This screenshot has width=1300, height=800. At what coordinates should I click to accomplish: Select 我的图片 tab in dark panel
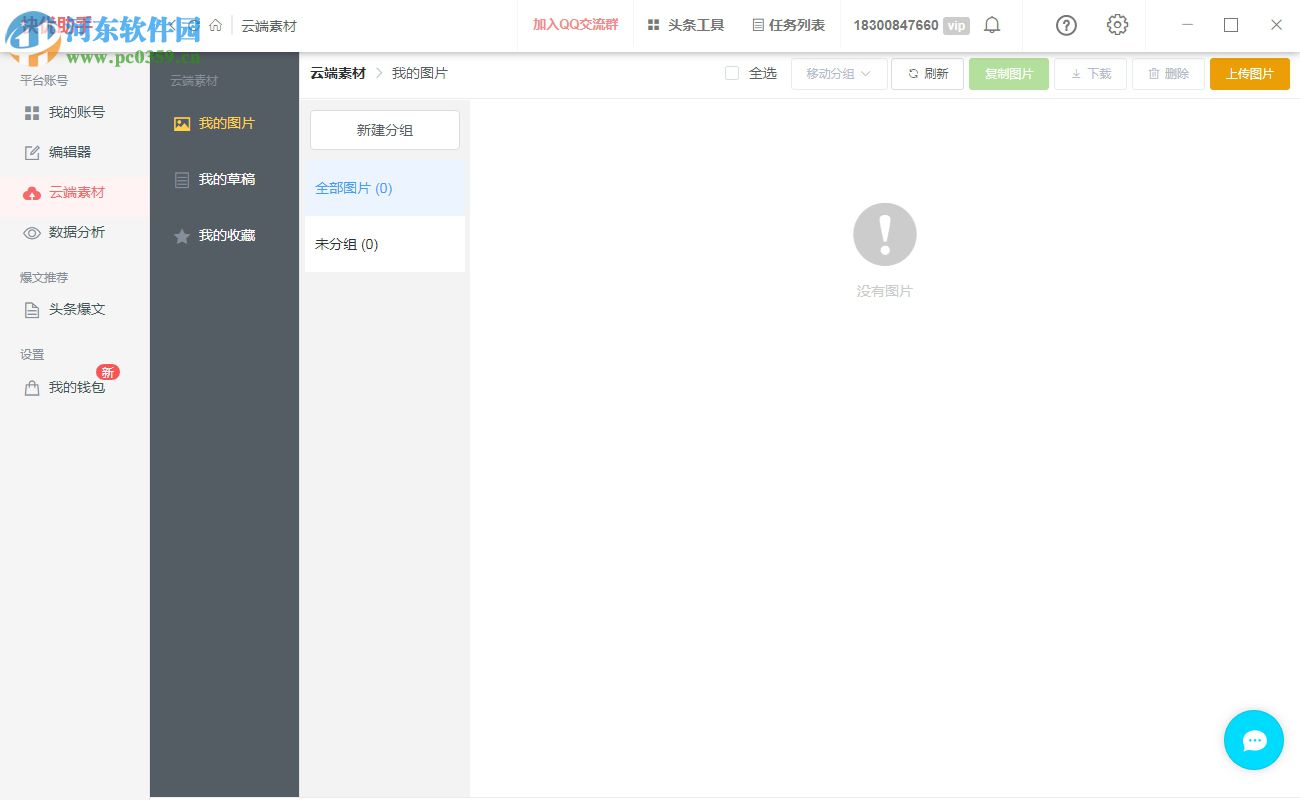pyautogui.click(x=224, y=124)
